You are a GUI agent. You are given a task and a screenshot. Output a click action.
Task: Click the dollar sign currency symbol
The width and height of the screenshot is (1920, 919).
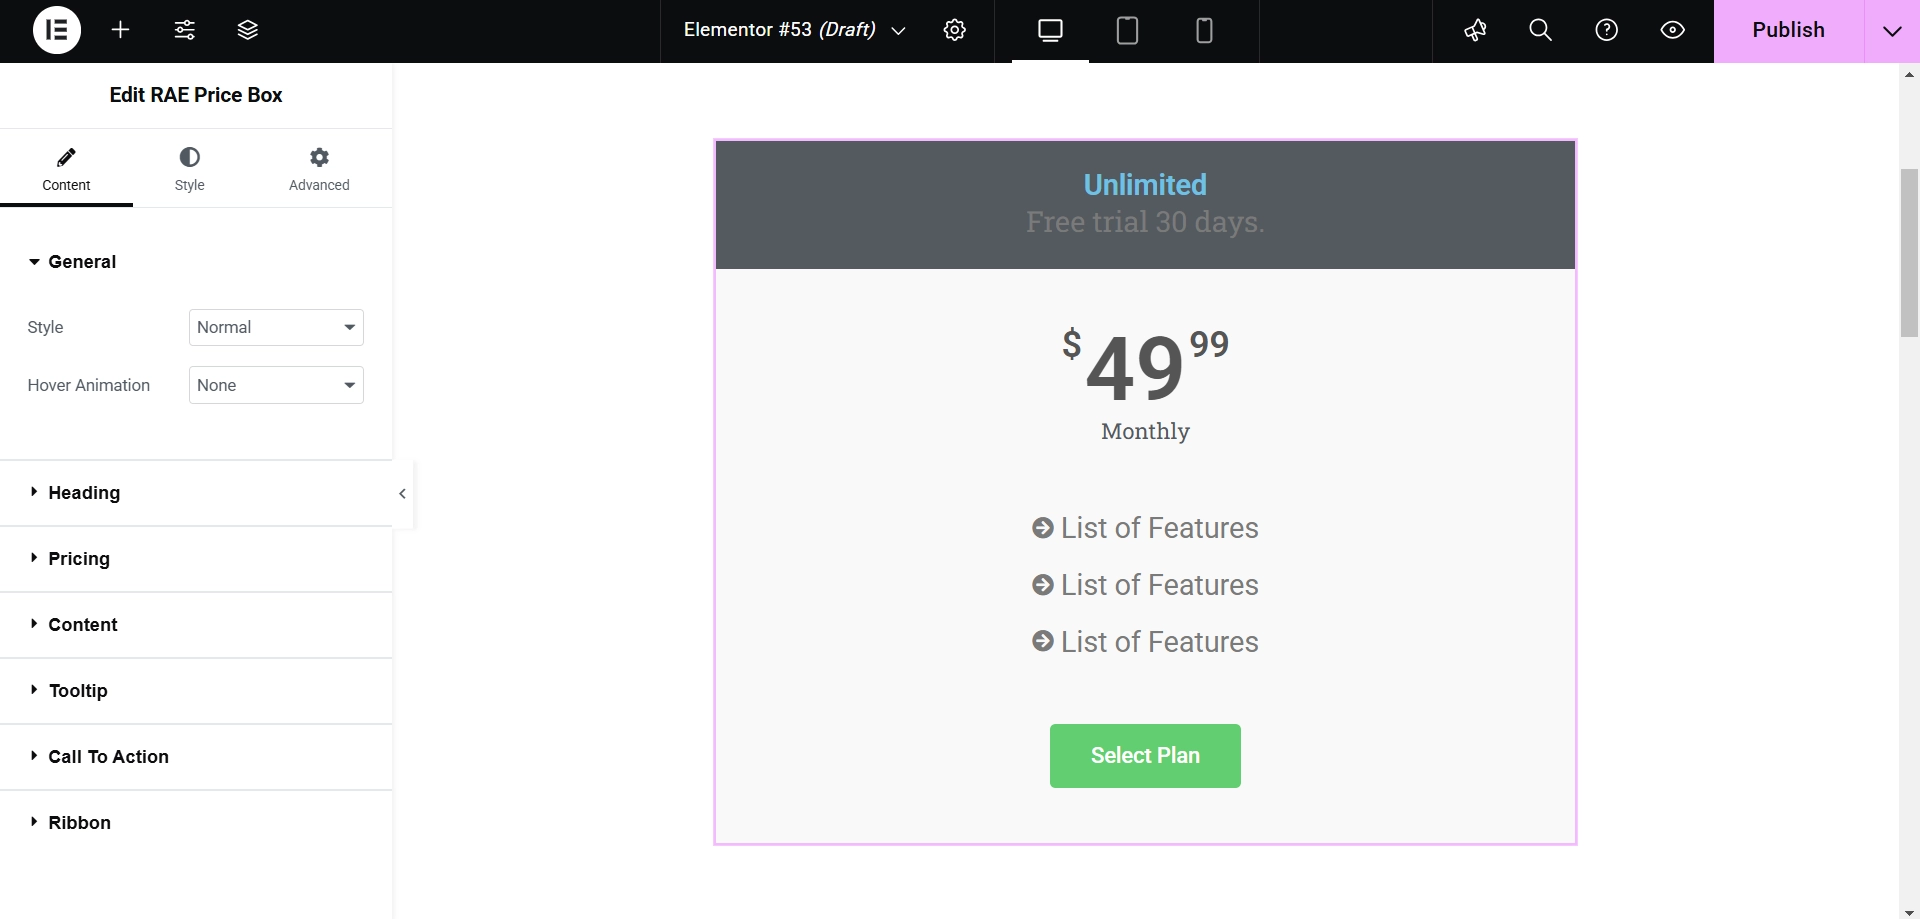click(1072, 344)
